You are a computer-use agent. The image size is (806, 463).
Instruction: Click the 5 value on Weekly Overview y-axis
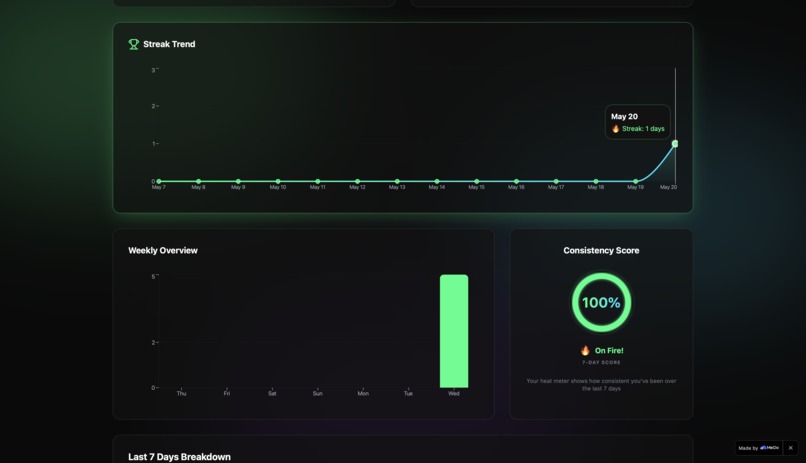[153, 276]
